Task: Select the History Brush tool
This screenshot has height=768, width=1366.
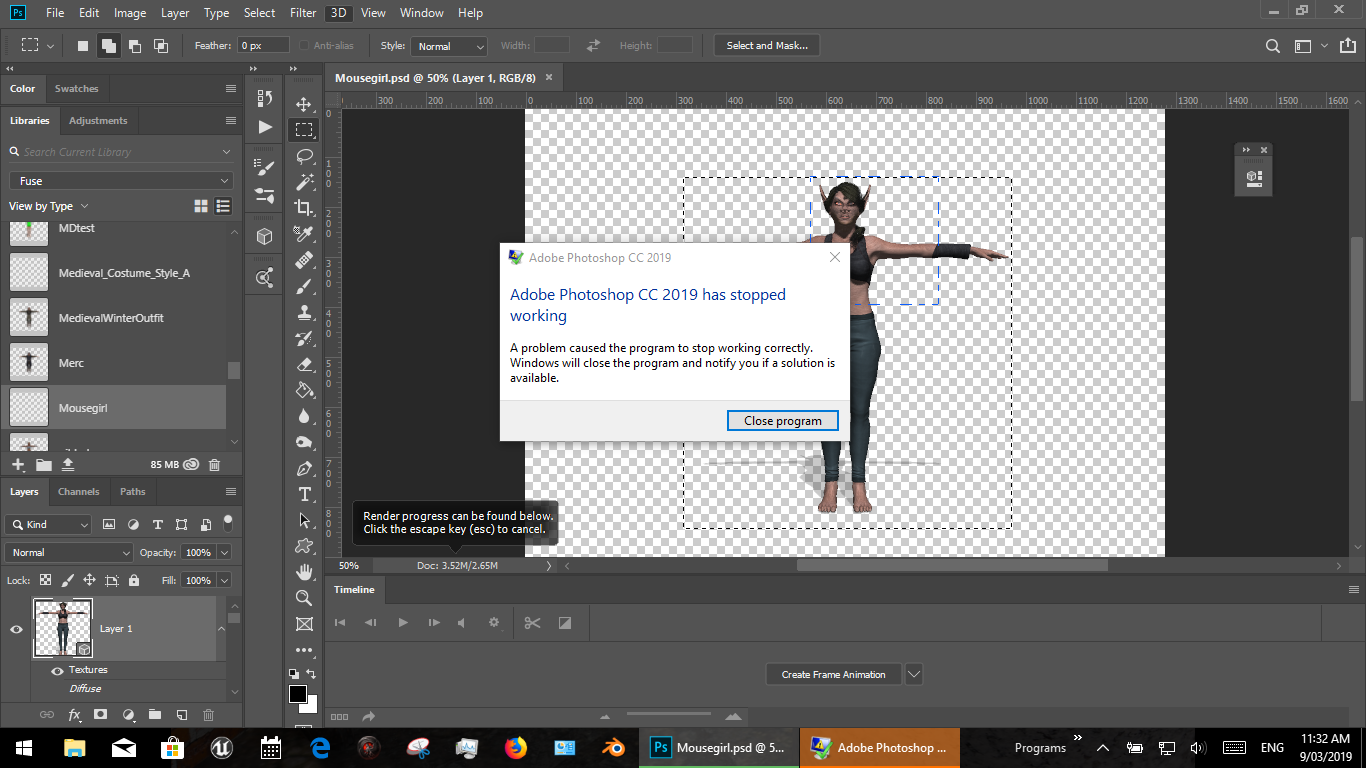Action: click(x=304, y=338)
